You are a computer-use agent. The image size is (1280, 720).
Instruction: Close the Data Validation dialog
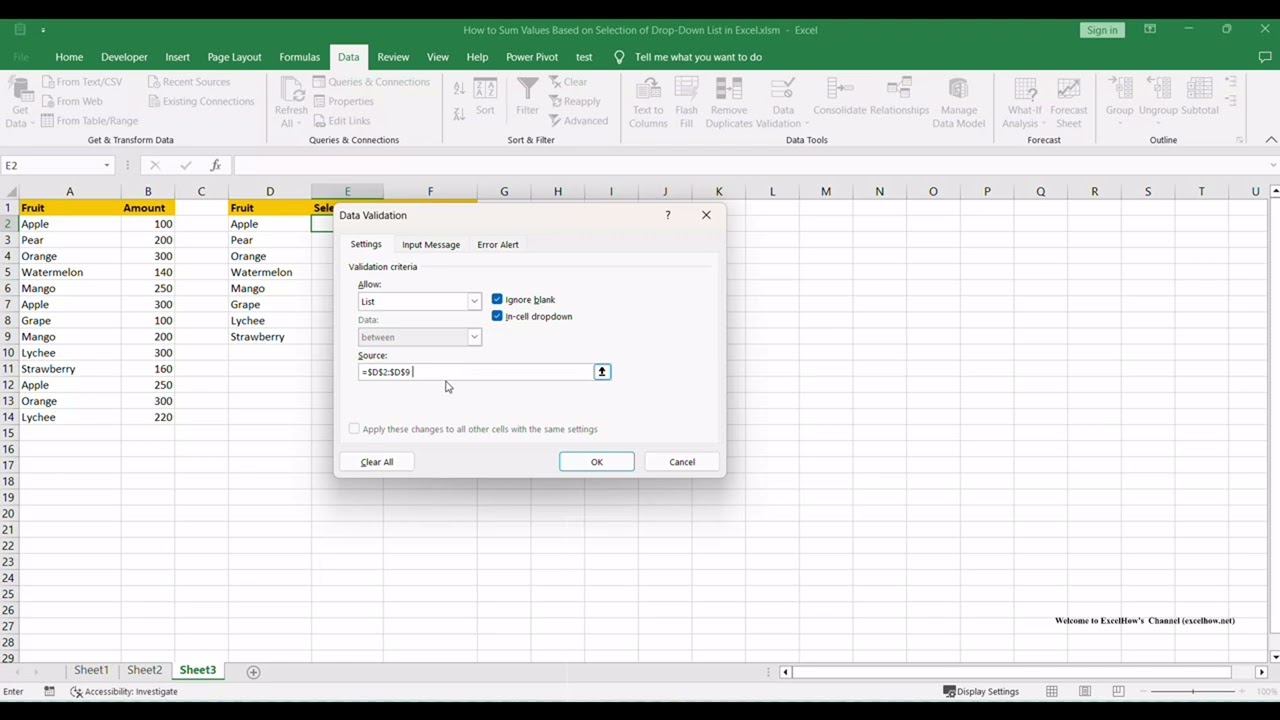coord(706,215)
